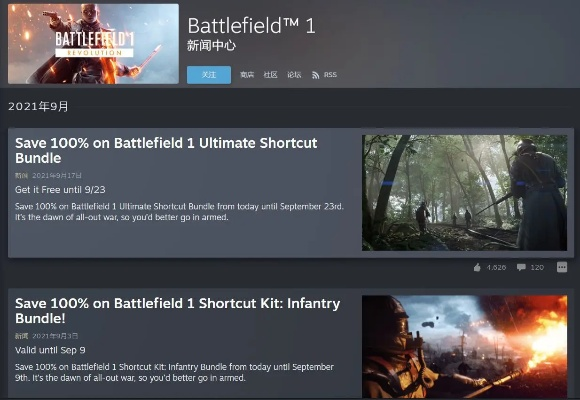This screenshot has height=400, width=580.
Task: Open the Shortcut Kit: Infantry Bundle headline
Action: click(x=178, y=311)
